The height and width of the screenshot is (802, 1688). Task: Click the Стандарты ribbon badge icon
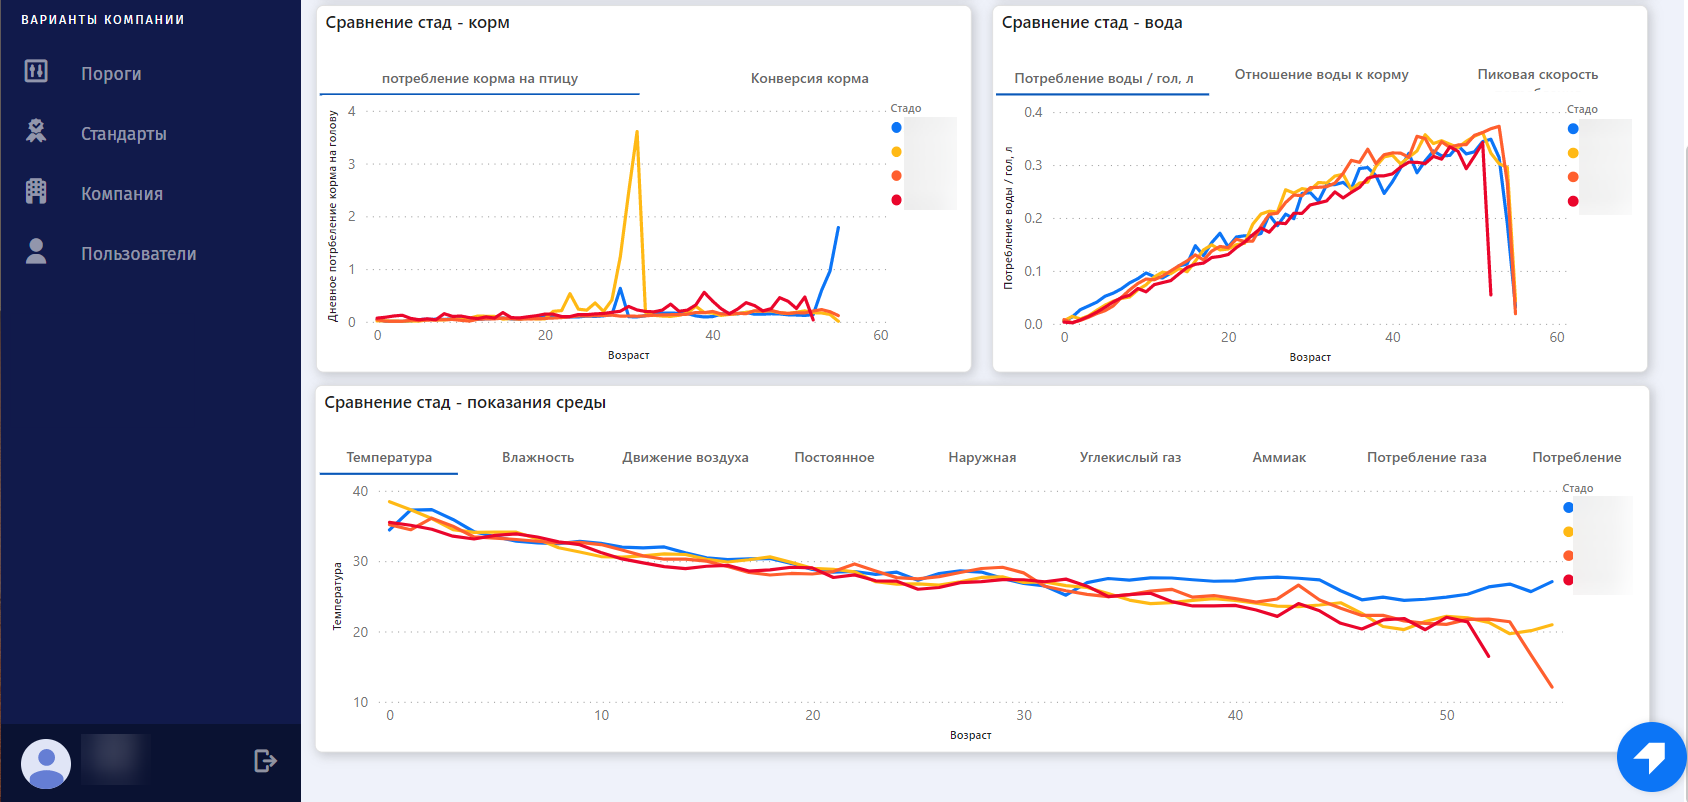pos(36,131)
